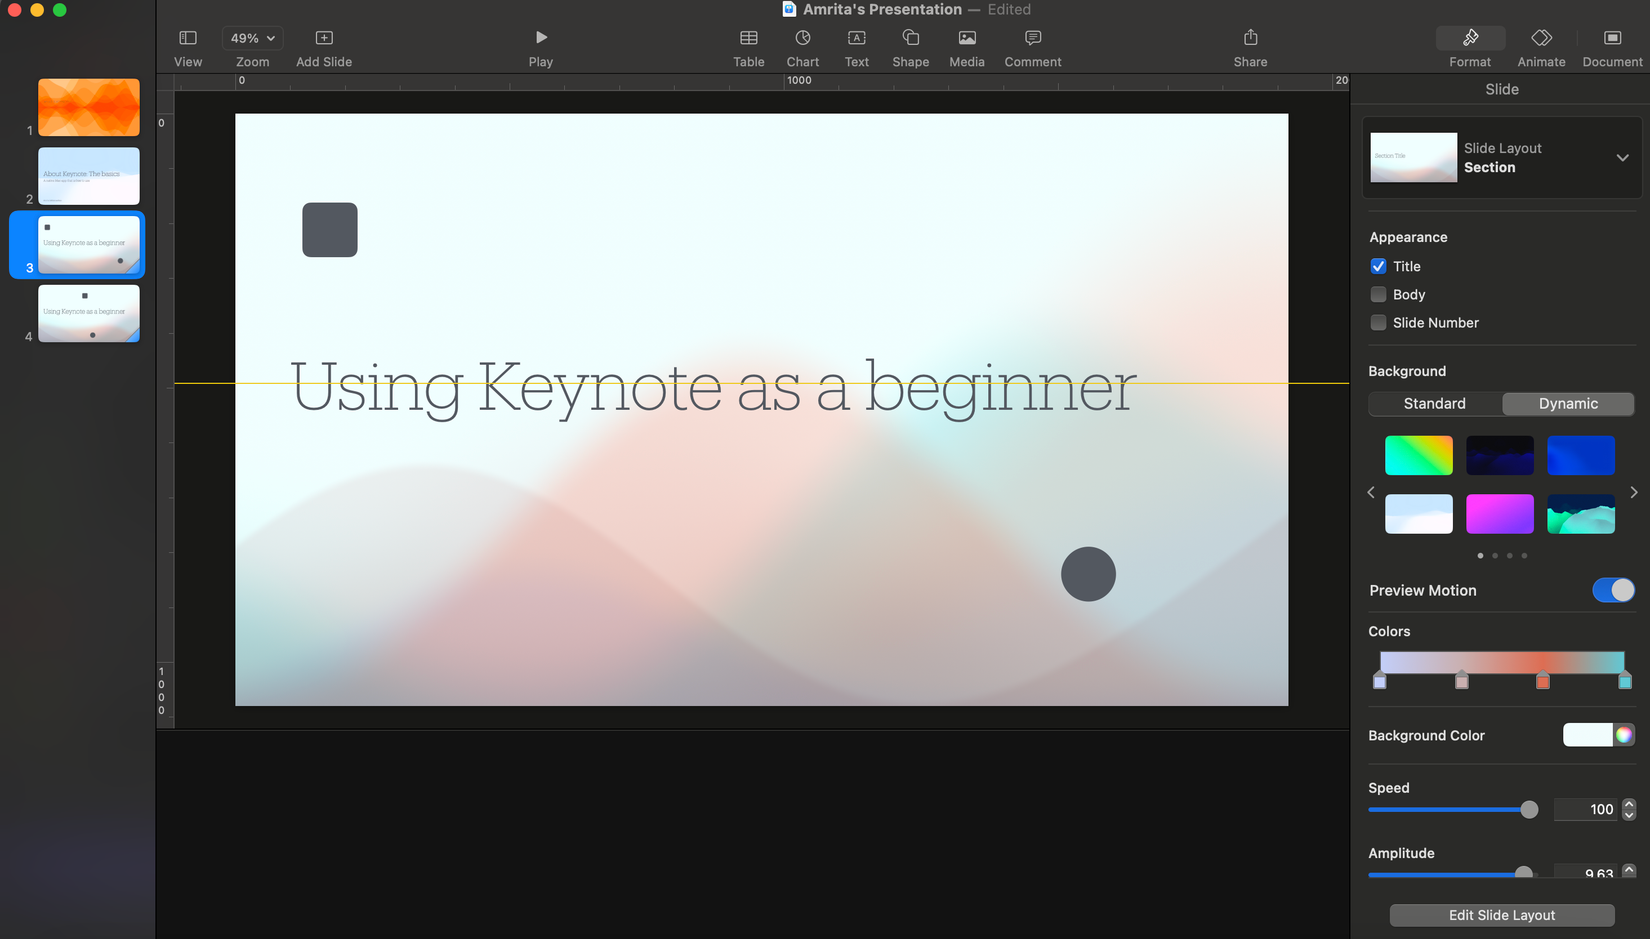1650x939 pixels.
Task: Open the Background Color wheel picker
Action: (1624, 735)
